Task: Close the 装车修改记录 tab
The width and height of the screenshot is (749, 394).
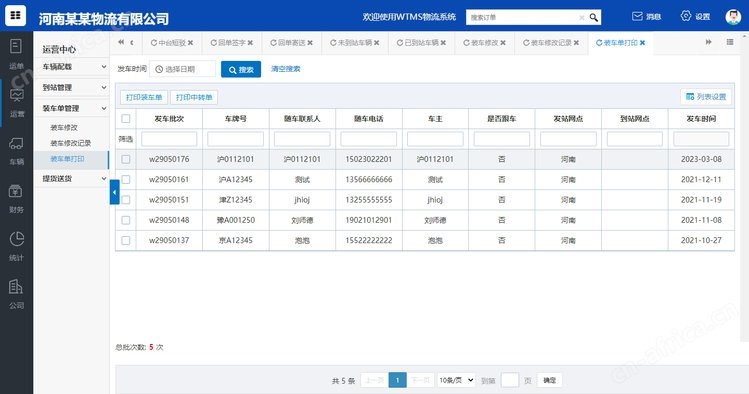Action: (x=577, y=43)
